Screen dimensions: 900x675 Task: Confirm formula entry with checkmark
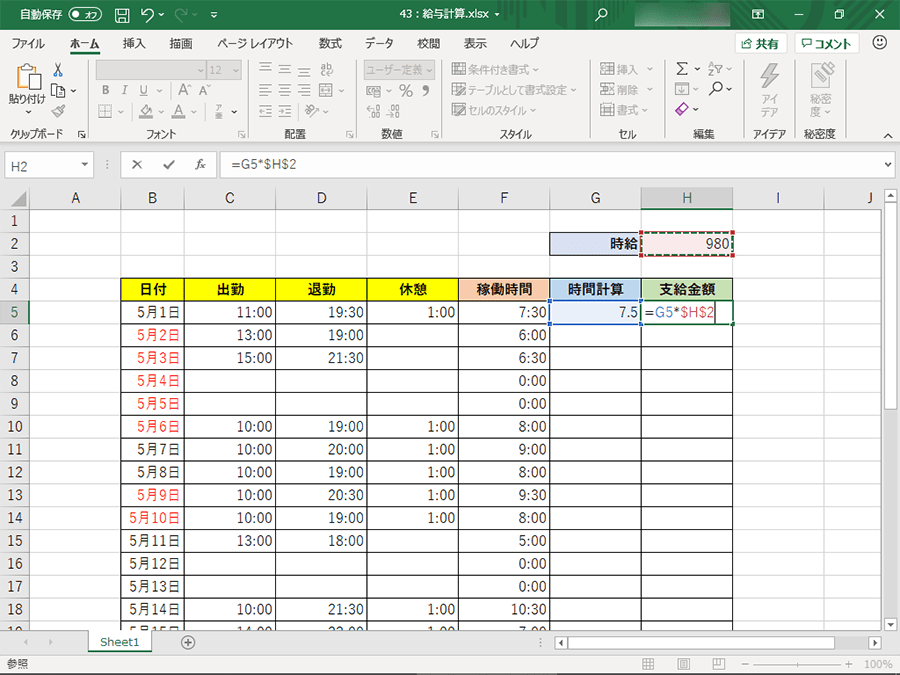tap(169, 165)
